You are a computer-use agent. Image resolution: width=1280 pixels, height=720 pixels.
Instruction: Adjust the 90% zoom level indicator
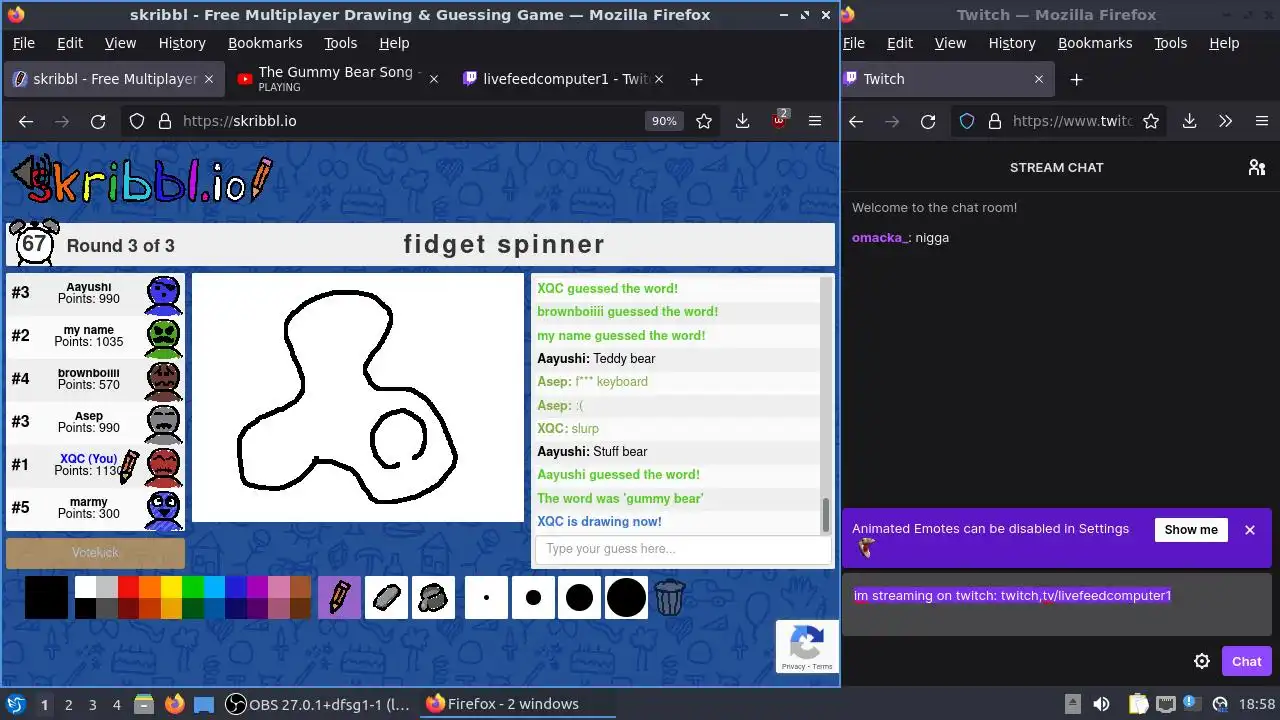664,121
